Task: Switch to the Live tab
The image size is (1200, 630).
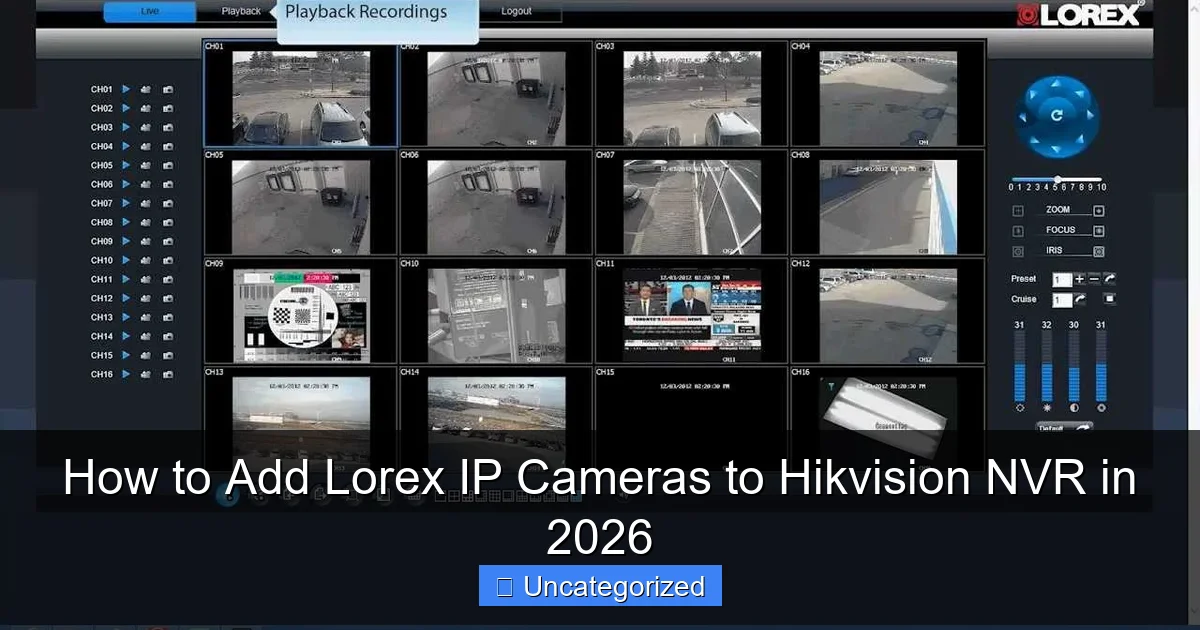Action: point(148,10)
